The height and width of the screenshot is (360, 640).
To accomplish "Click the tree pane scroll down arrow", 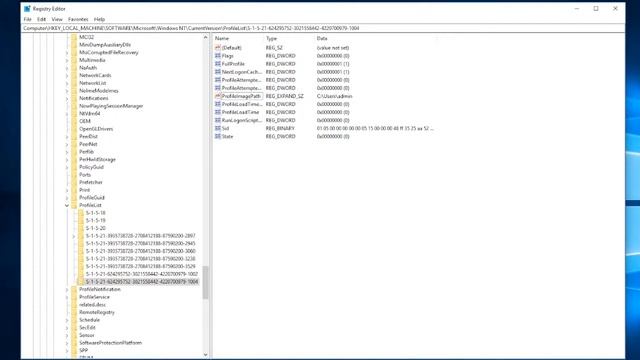I will (x=205, y=355).
